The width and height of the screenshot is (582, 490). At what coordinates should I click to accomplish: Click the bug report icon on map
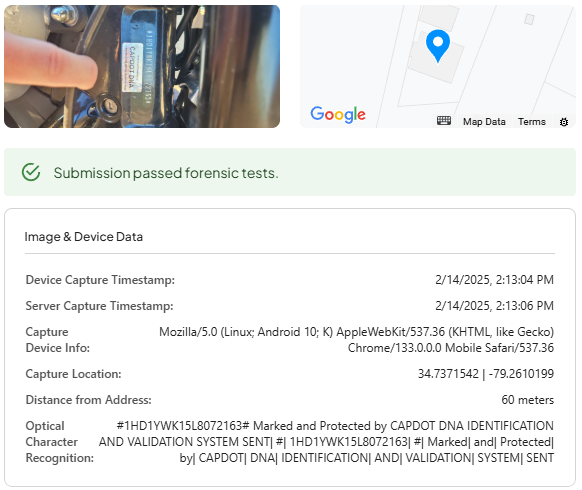pyautogui.click(x=564, y=122)
